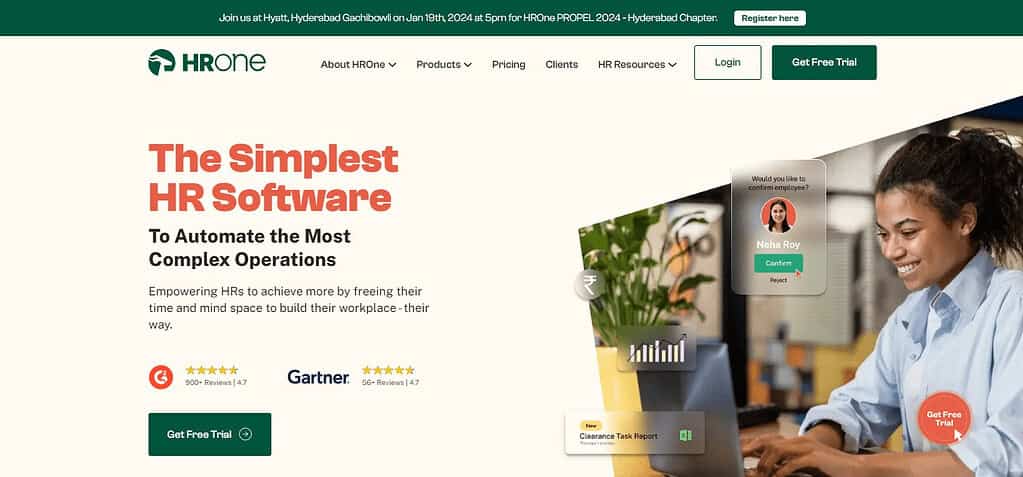Click "The Simplest HR Software" heading
The image size is (1023, 477).
click(273, 177)
